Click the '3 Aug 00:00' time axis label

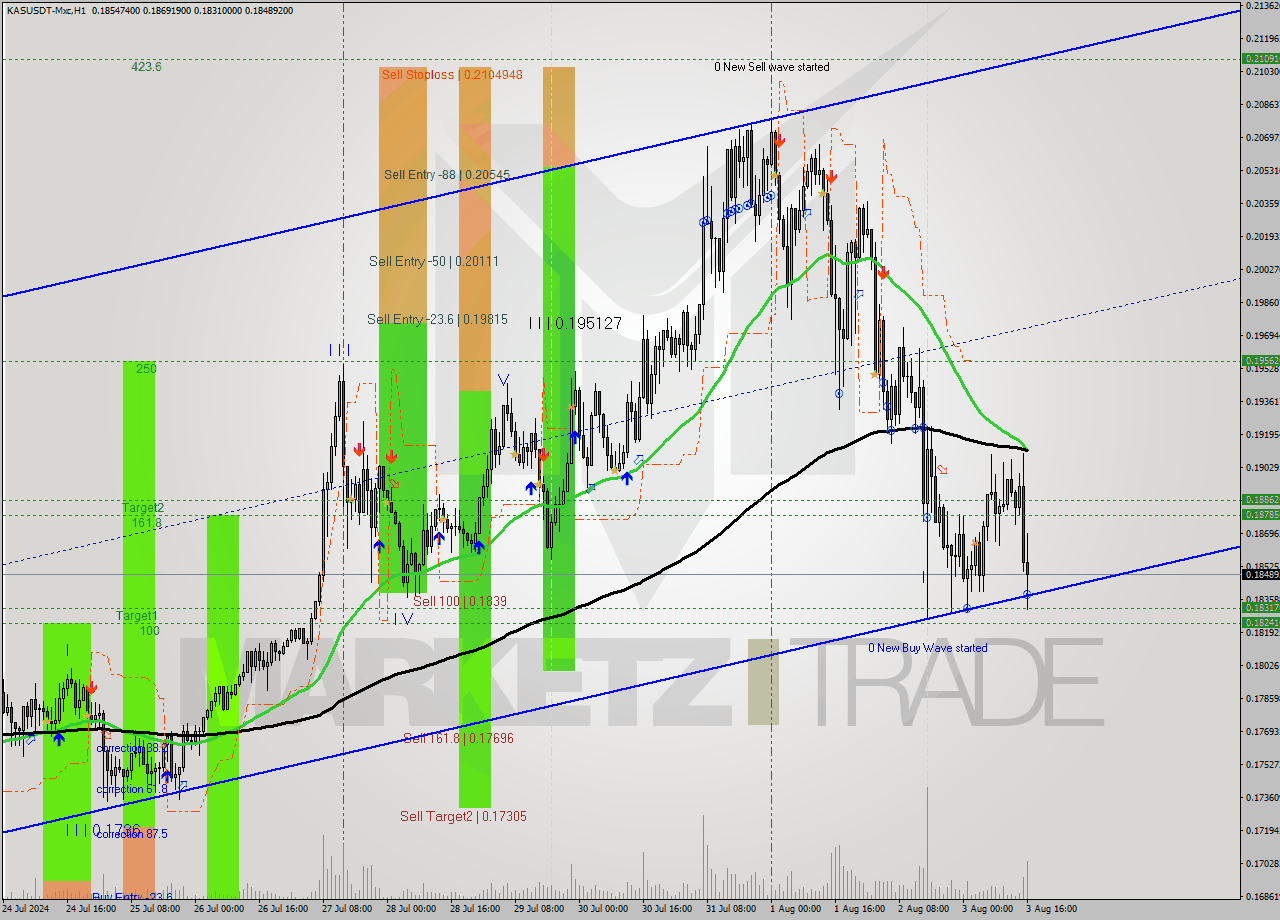(988, 909)
